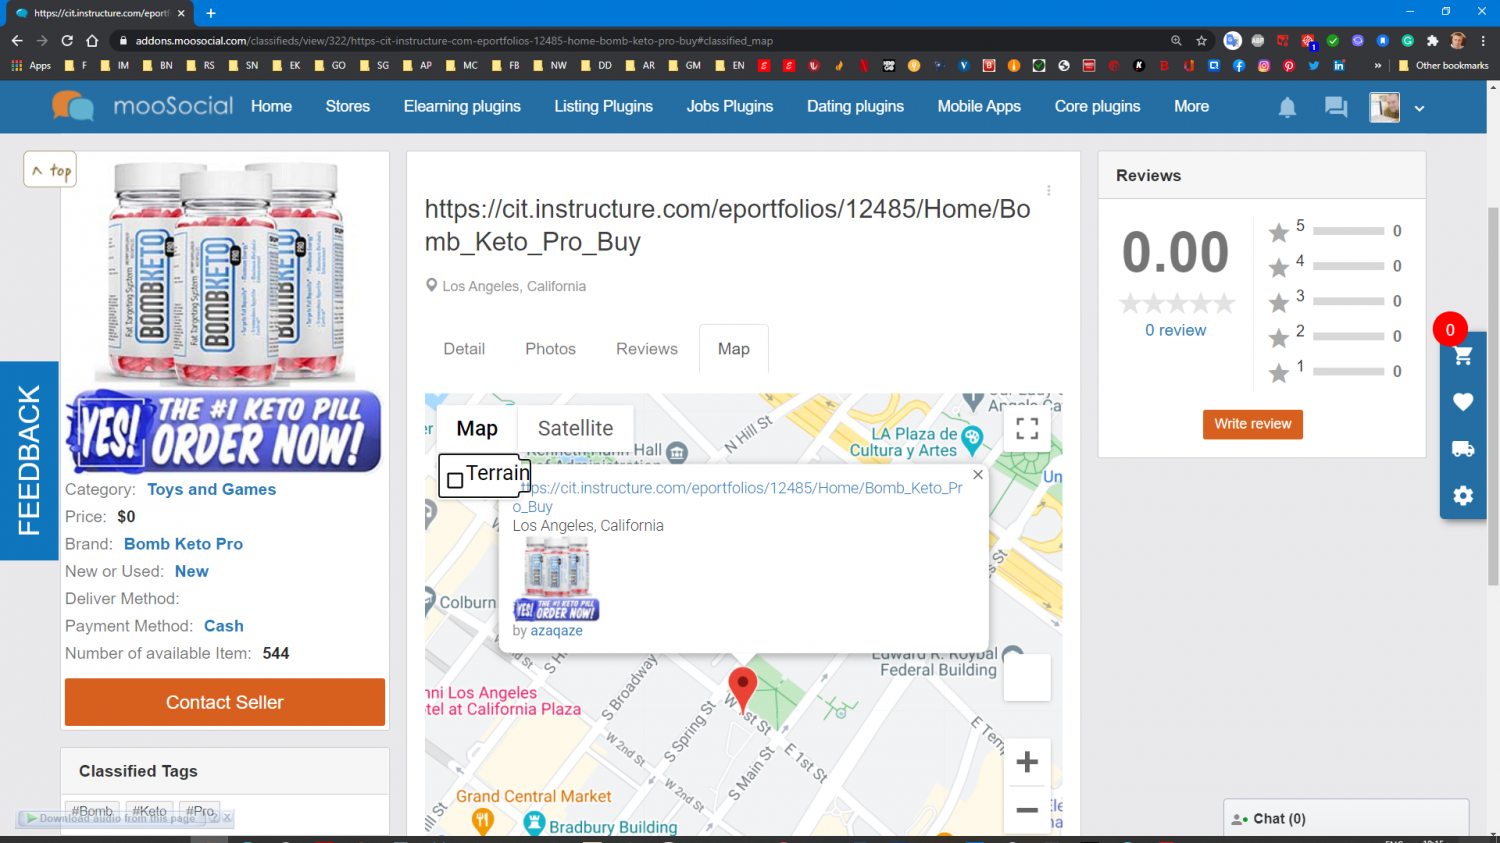
Task: Zoom in on the map with plus
Action: pyautogui.click(x=1026, y=762)
